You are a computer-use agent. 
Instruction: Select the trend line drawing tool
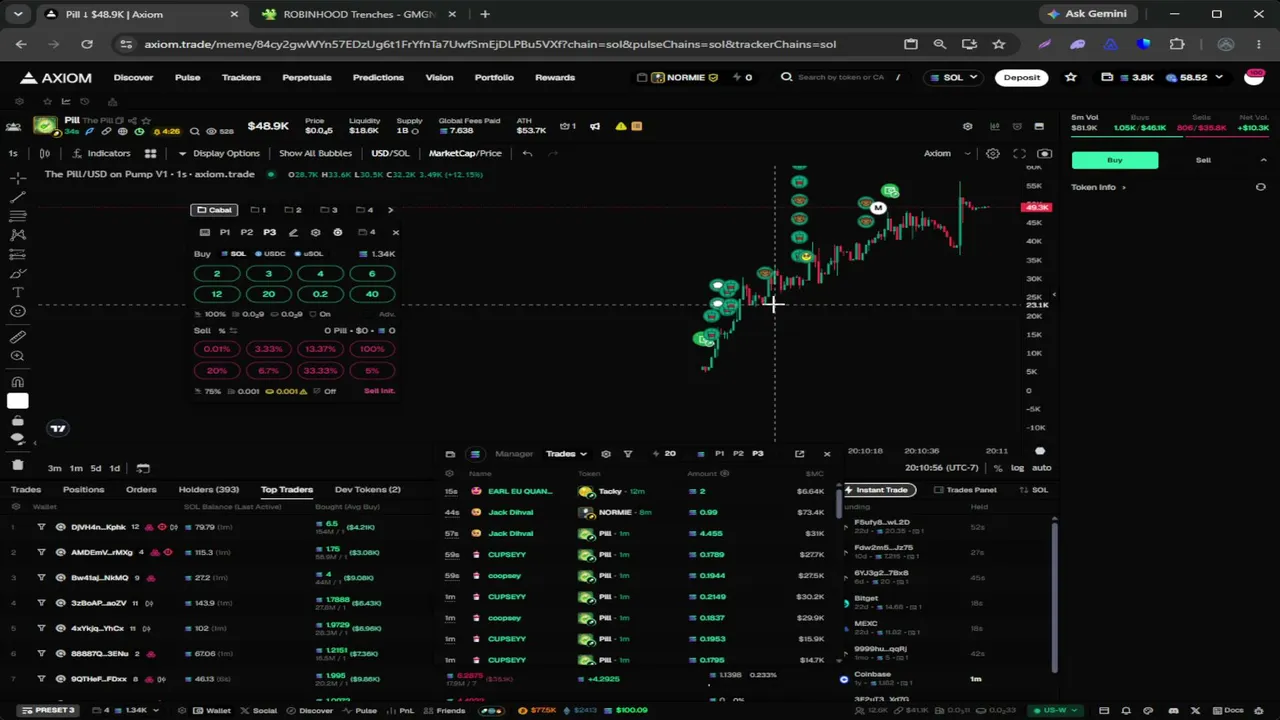point(17,197)
